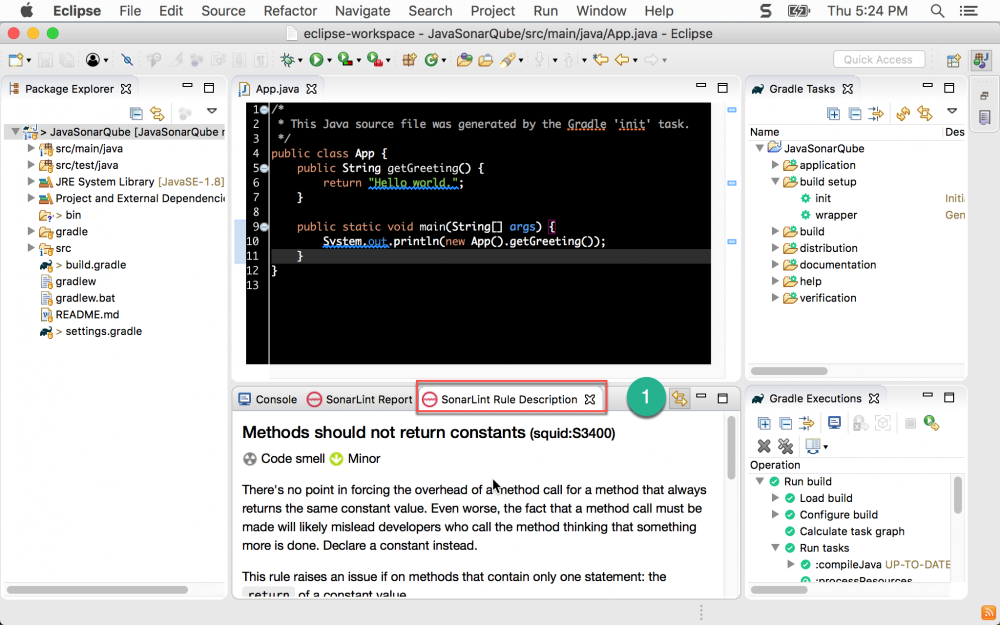Expand all nodes in Gradle Executions
1000x625 pixels.
tap(764, 423)
